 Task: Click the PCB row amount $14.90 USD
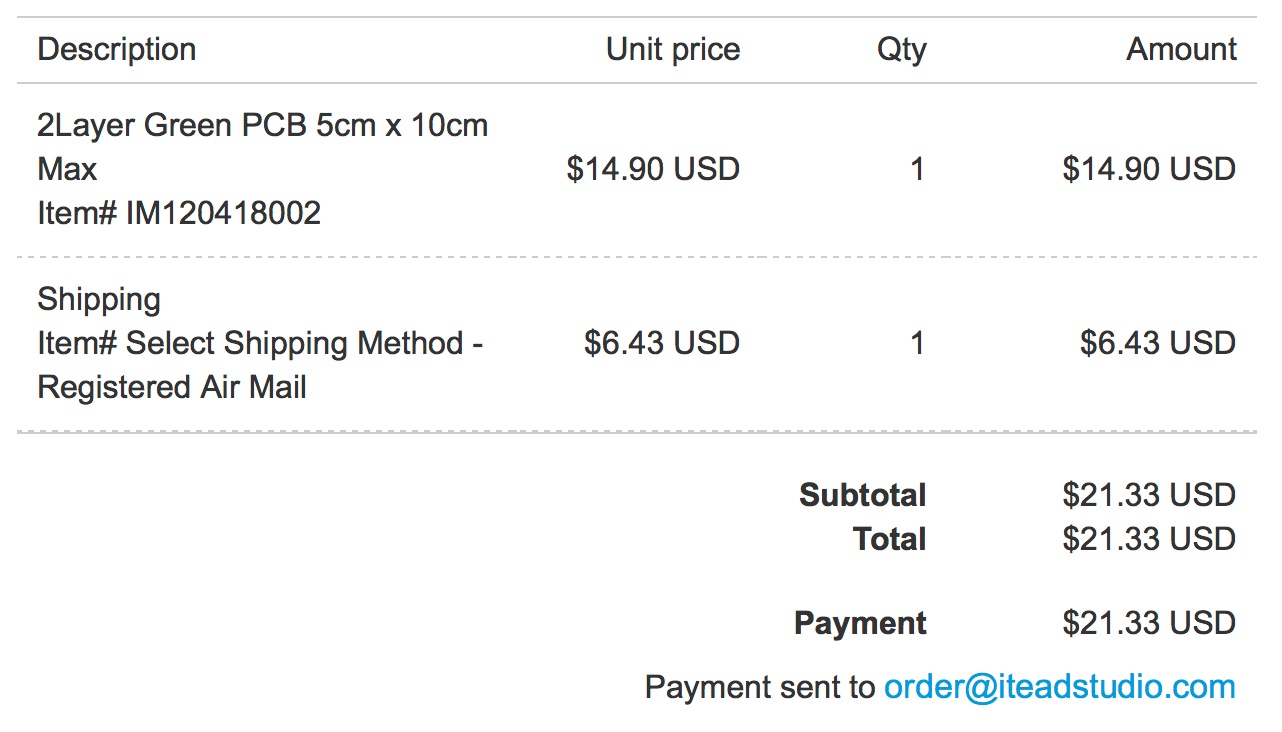(1149, 169)
